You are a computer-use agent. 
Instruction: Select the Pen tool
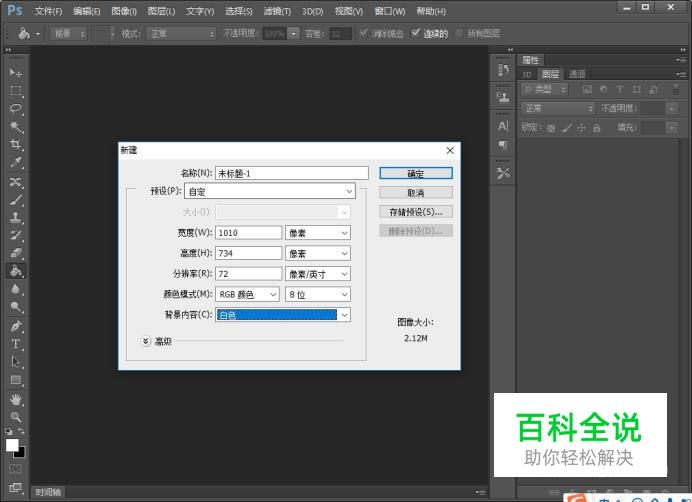point(16,326)
